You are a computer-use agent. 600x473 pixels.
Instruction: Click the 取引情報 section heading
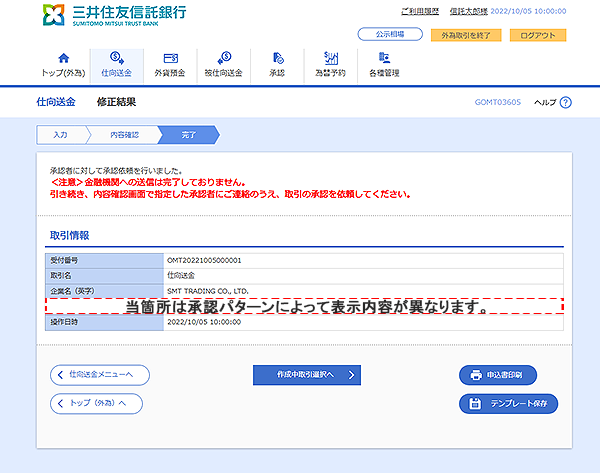pyautogui.click(x=70, y=235)
